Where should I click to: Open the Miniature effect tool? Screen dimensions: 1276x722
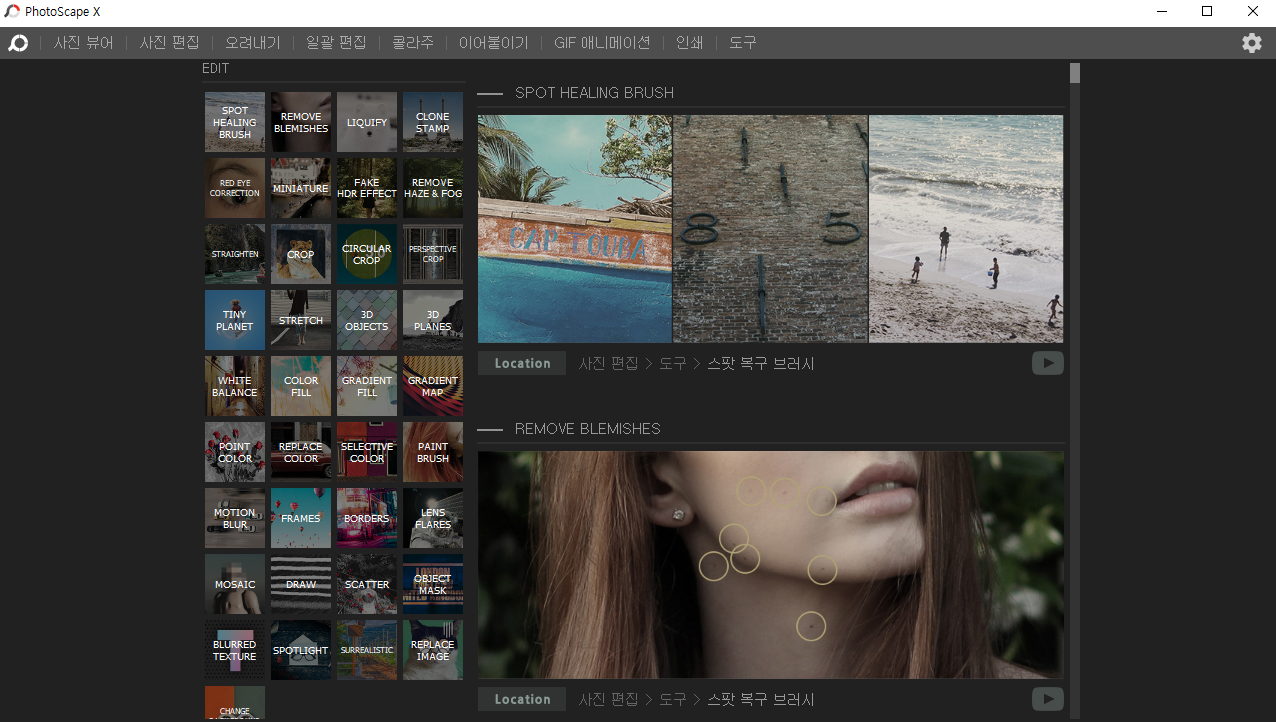click(300, 188)
